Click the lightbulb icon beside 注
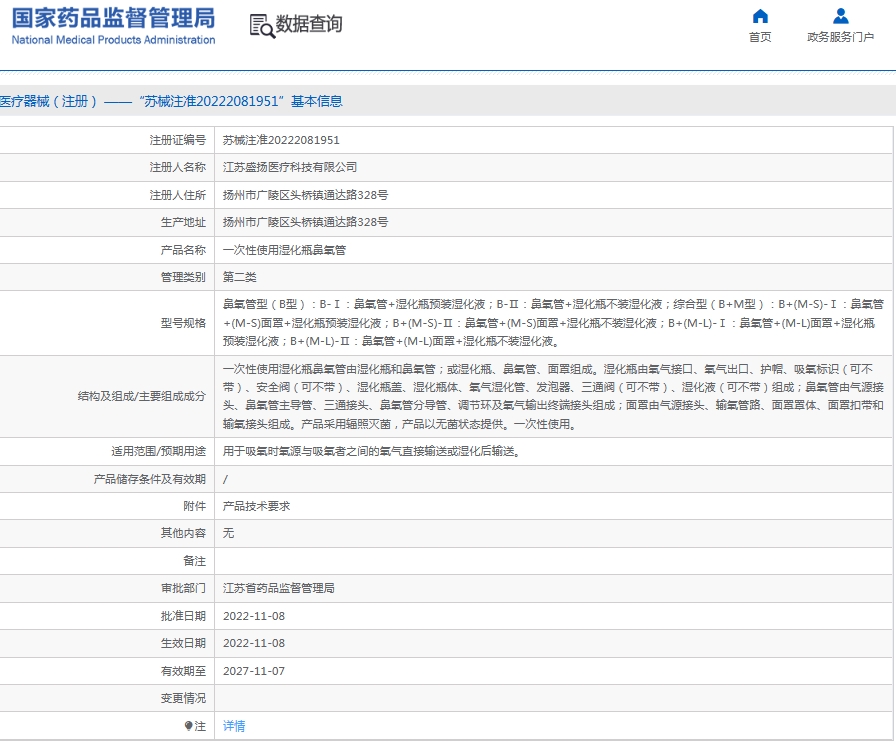Screen dimensions: 896x747 189,726
